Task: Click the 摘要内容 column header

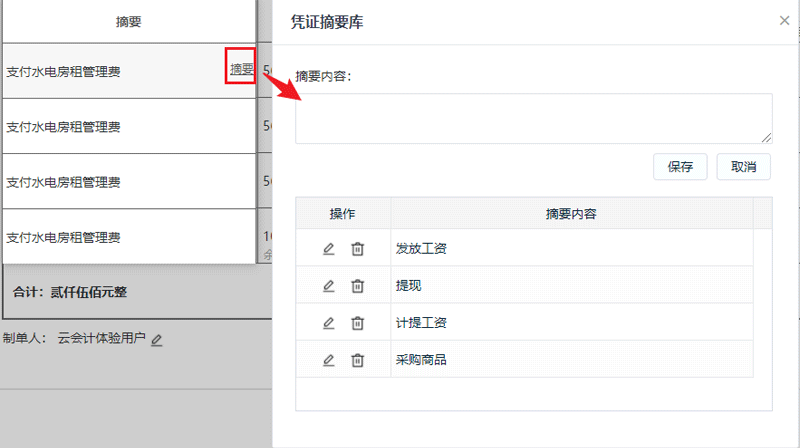Action: coord(571,213)
